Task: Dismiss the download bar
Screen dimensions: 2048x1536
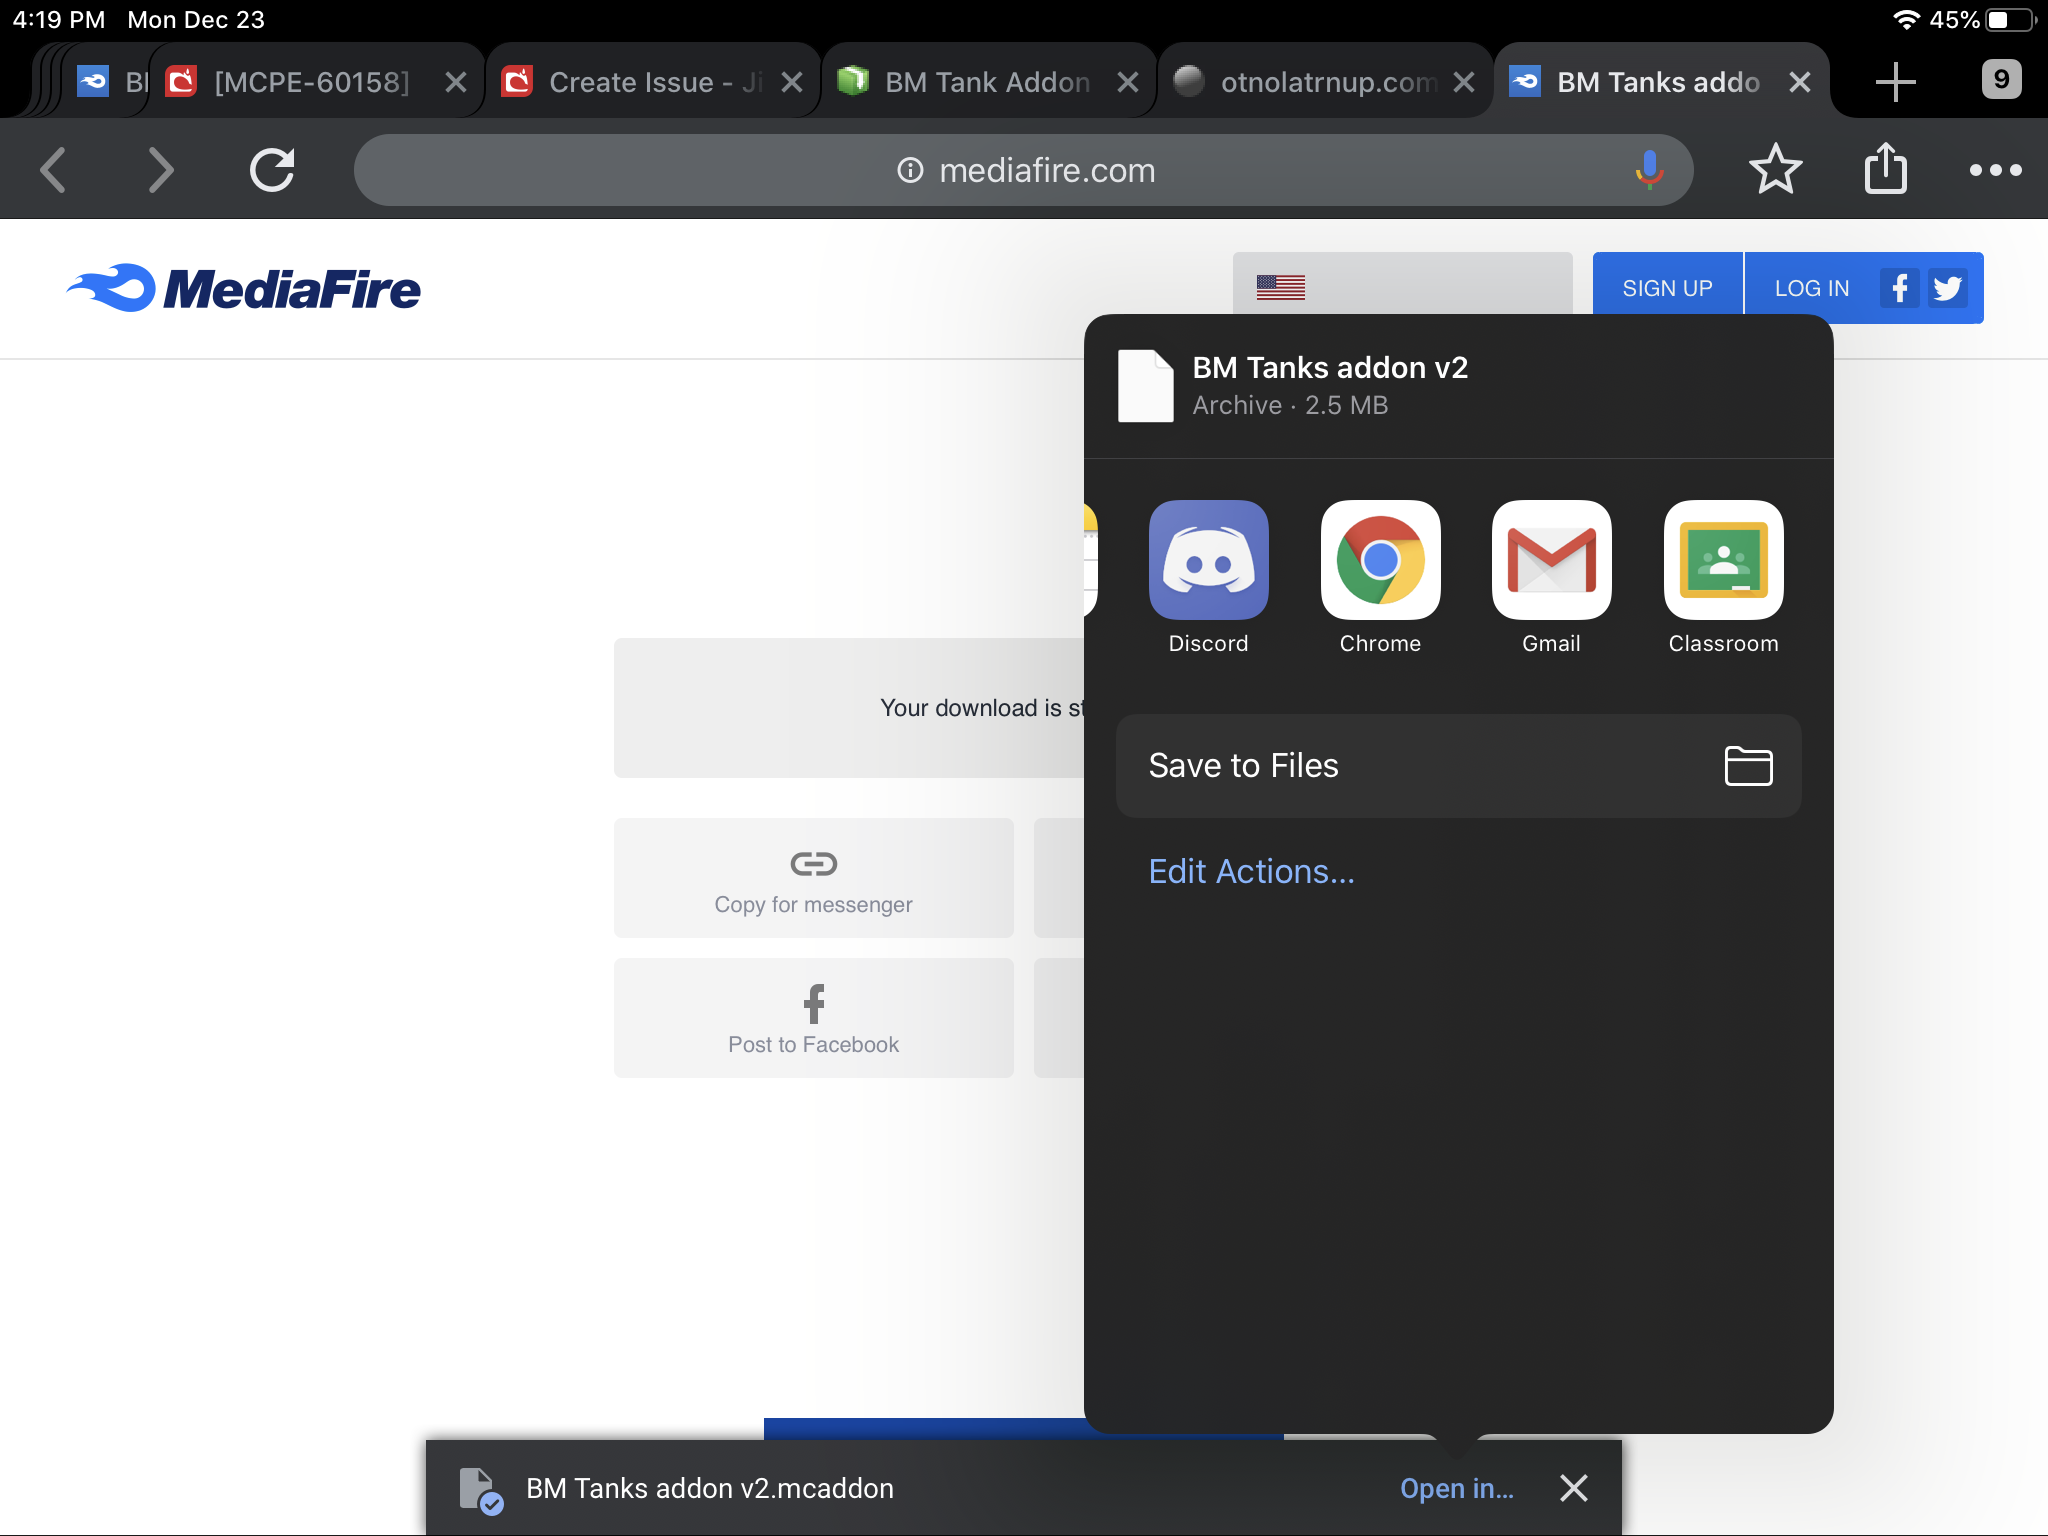Action: (1574, 1488)
